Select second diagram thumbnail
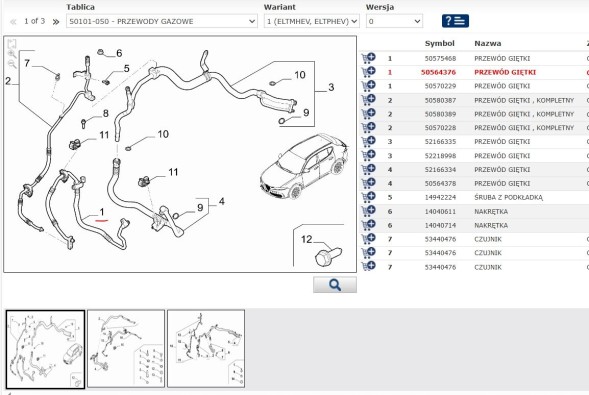The image size is (589, 395). (x=126, y=348)
